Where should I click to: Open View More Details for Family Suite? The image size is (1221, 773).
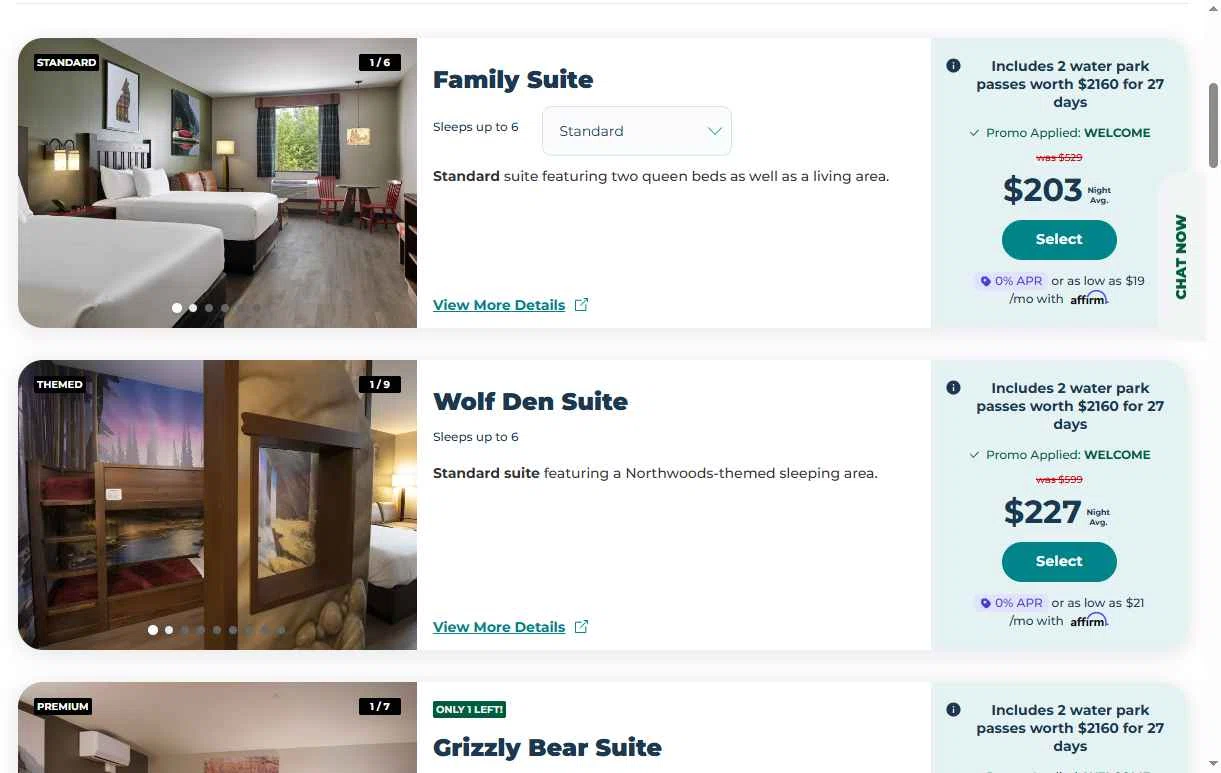(499, 305)
